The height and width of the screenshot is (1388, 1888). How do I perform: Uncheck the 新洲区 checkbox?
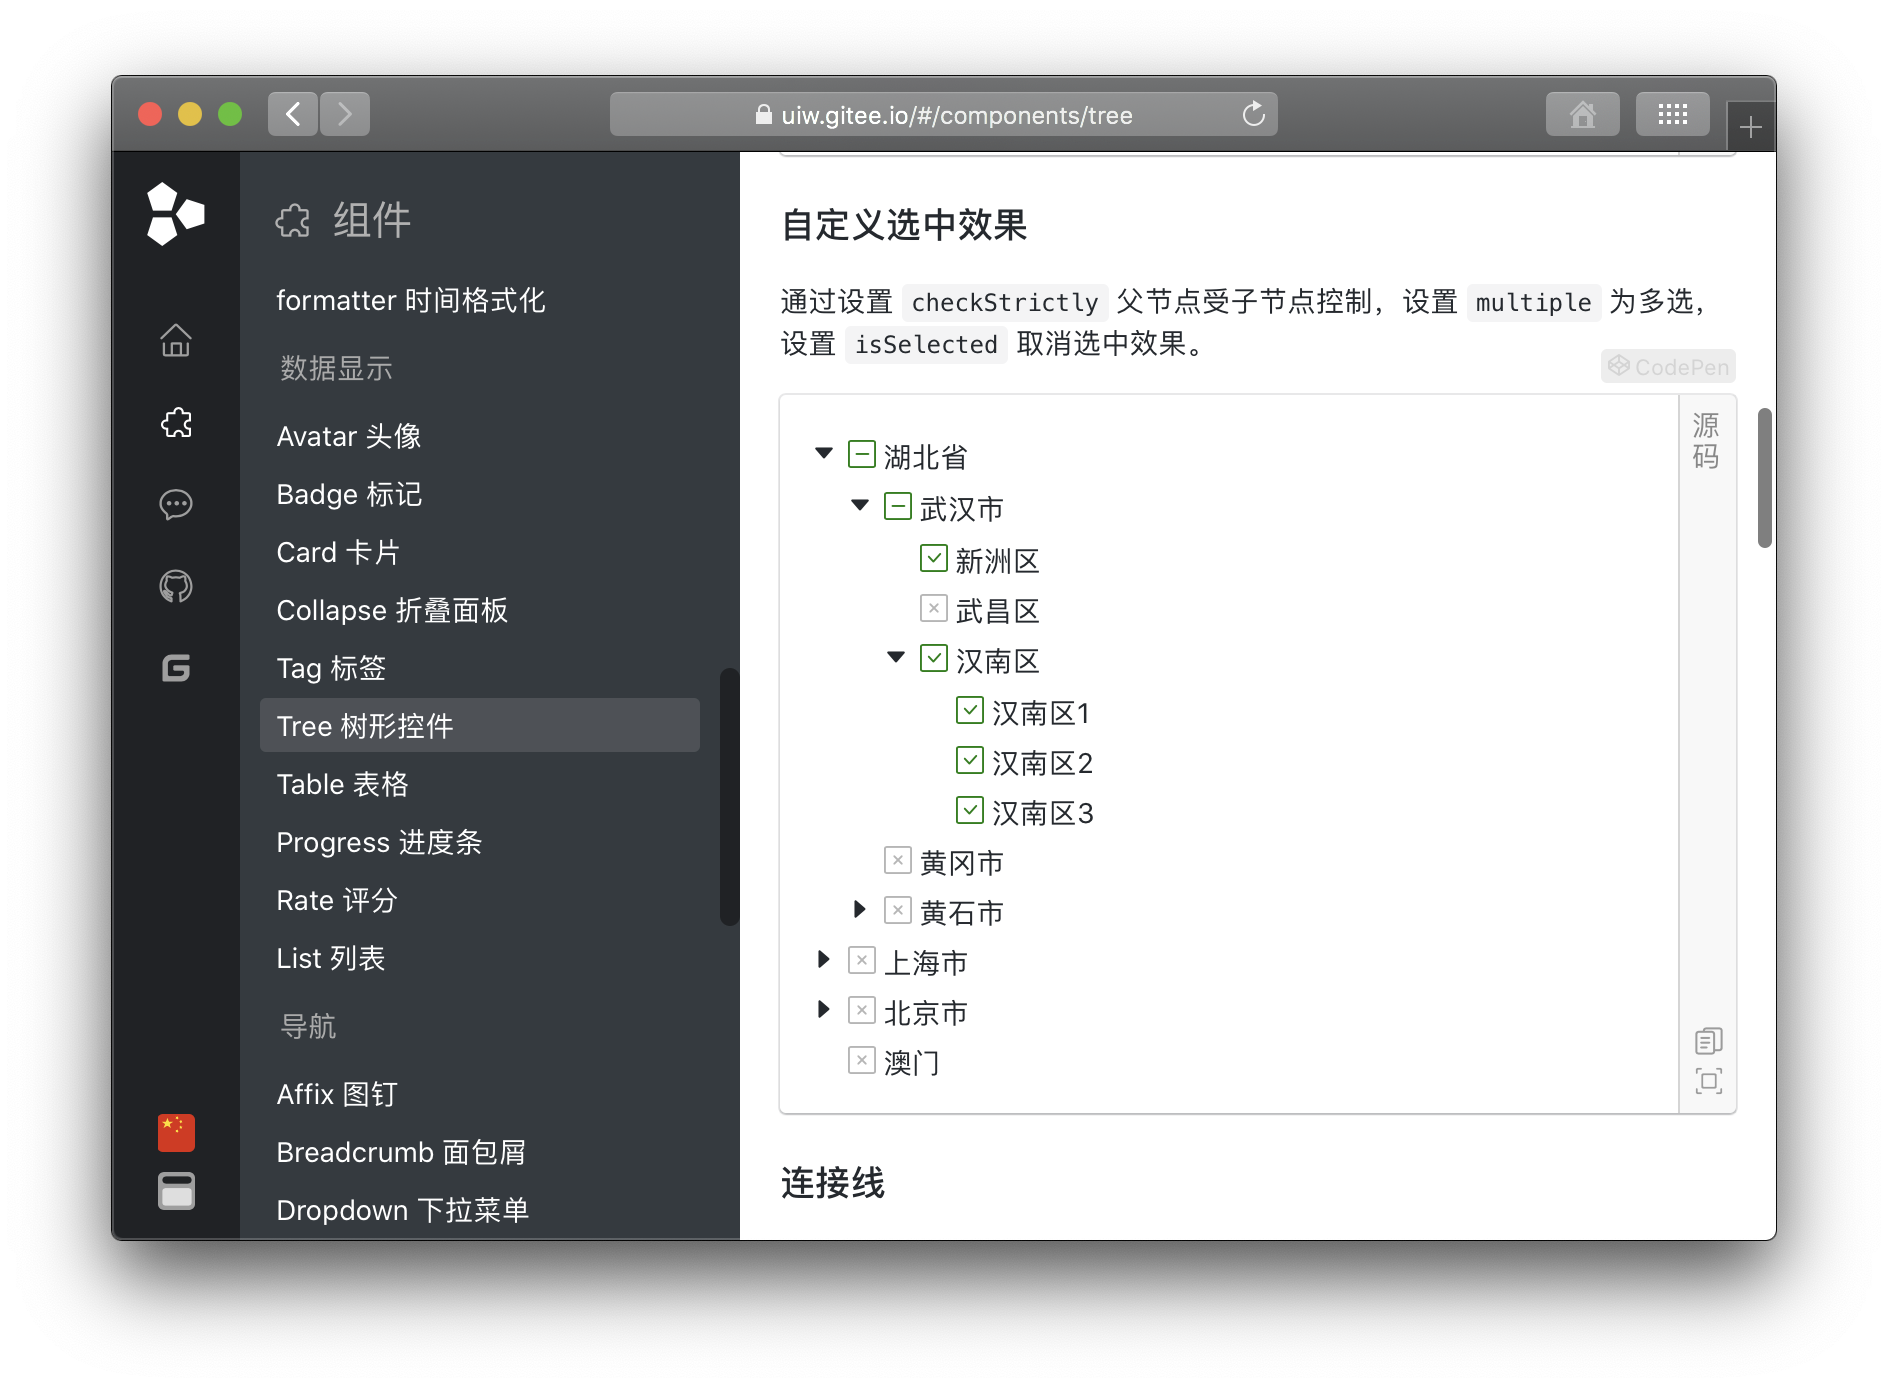click(933, 558)
